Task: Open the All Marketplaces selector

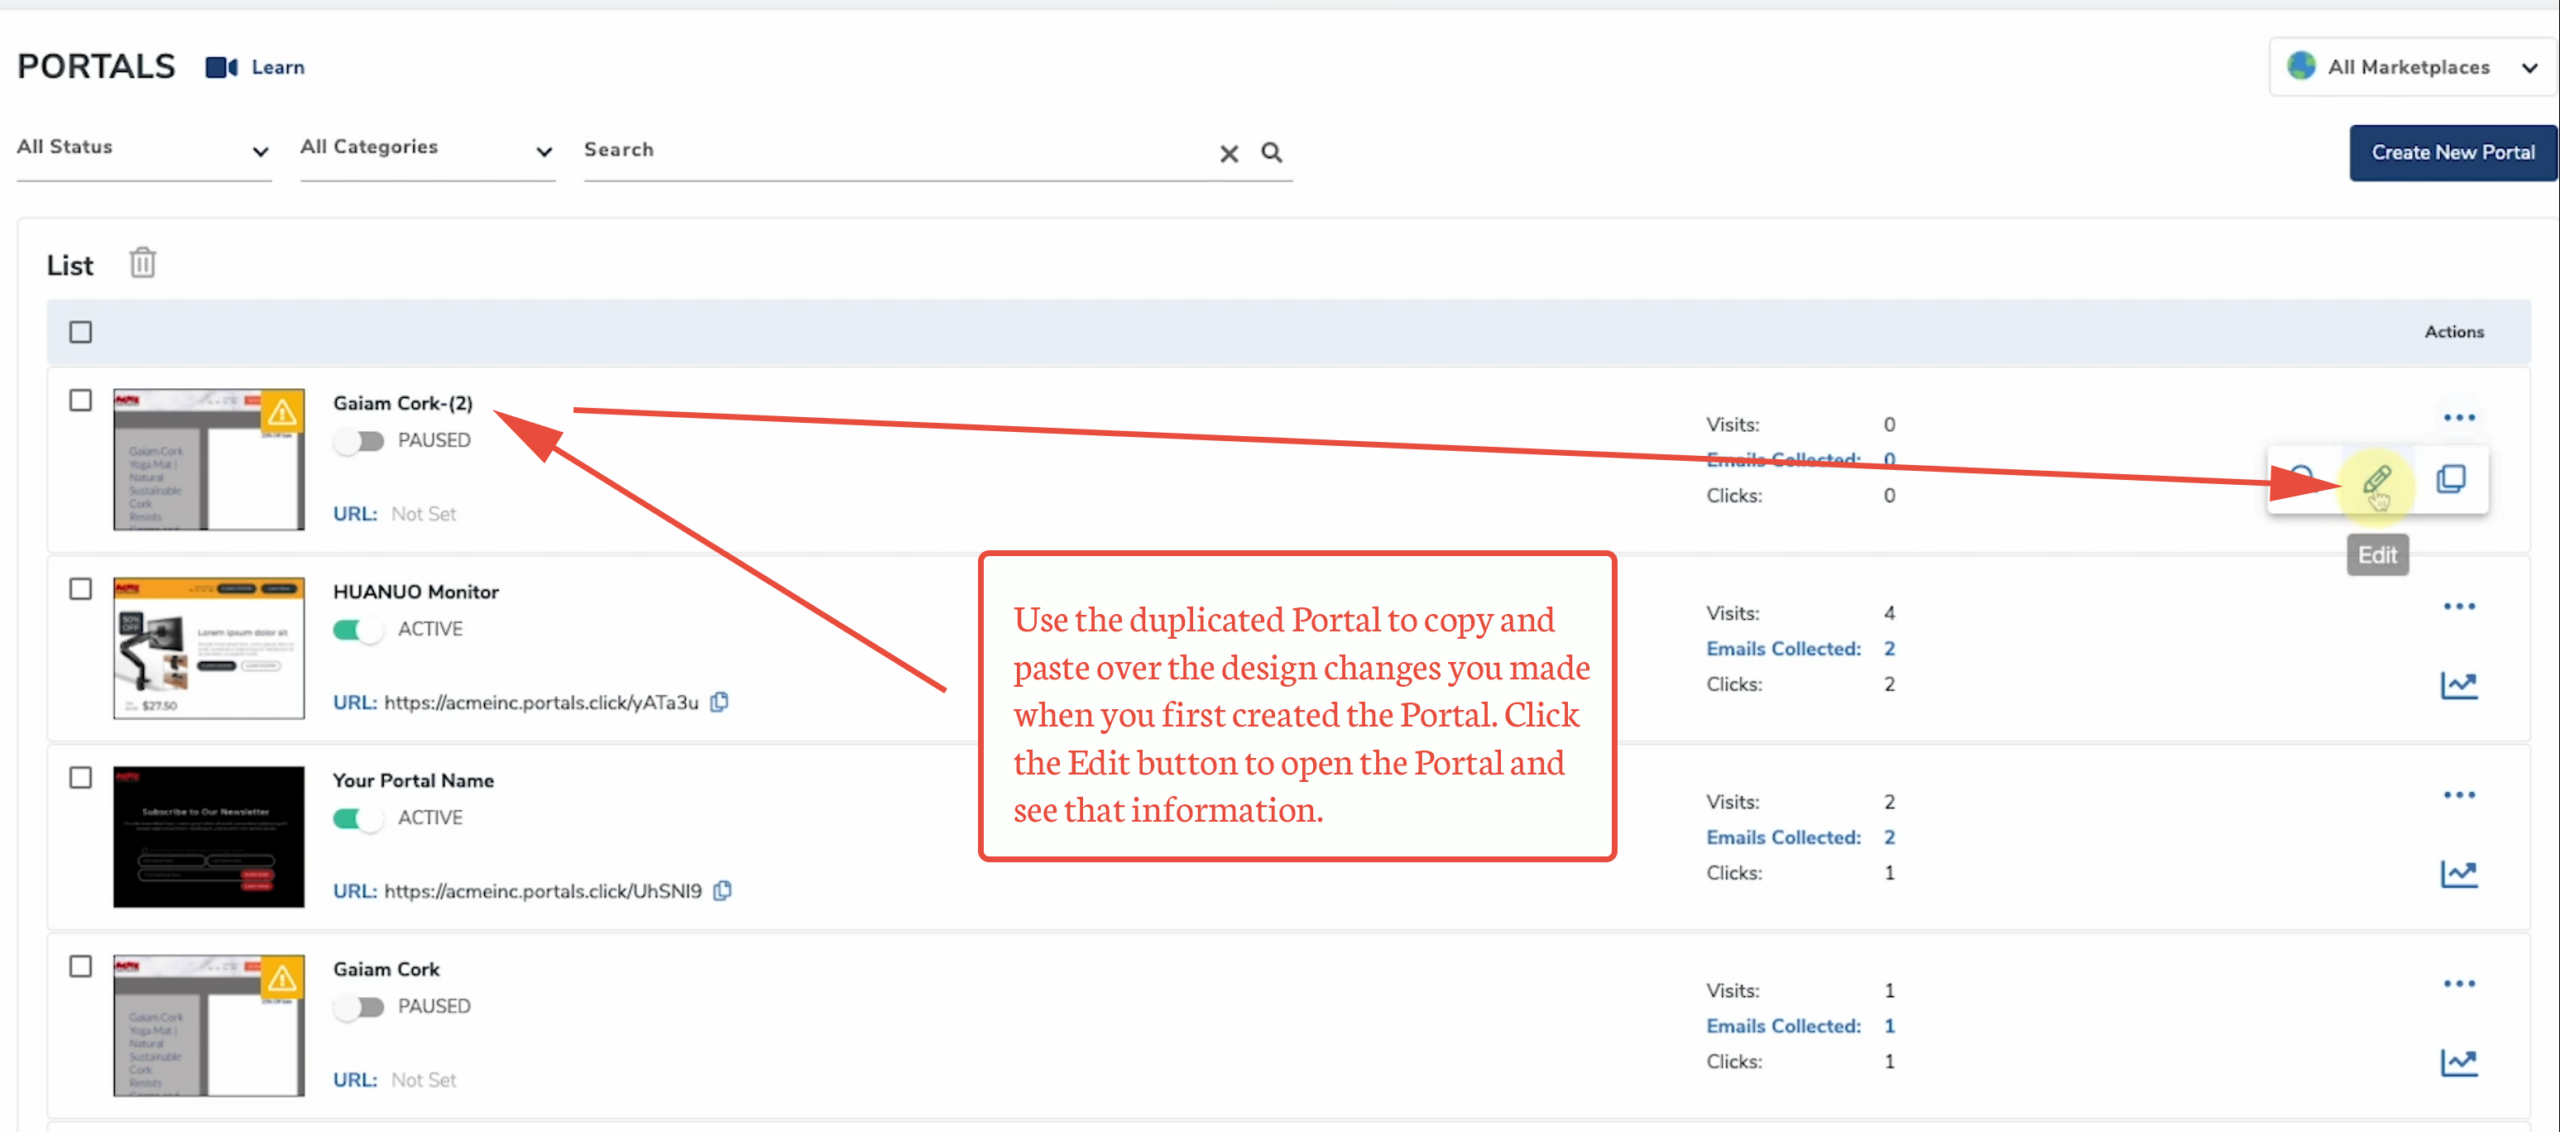Action: [2413, 67]
